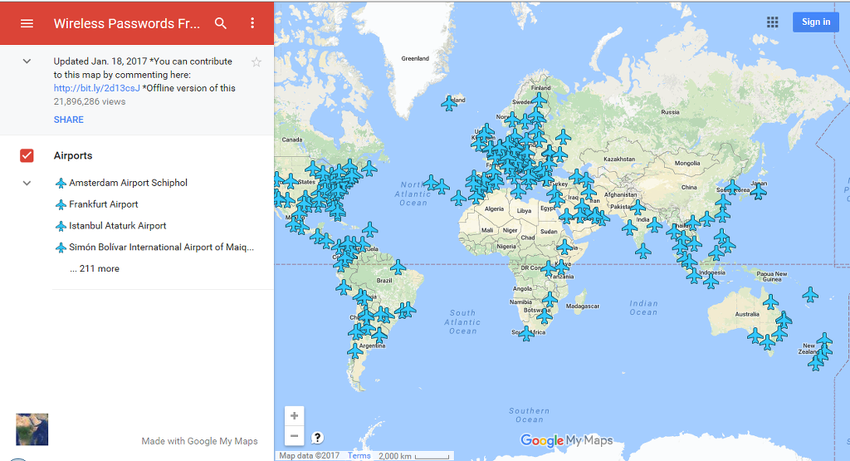Image resolution: width=850 pixels, height=461 pixels.
Task: Click the airplane marker in northern Brazil
Action: point(398,267)
